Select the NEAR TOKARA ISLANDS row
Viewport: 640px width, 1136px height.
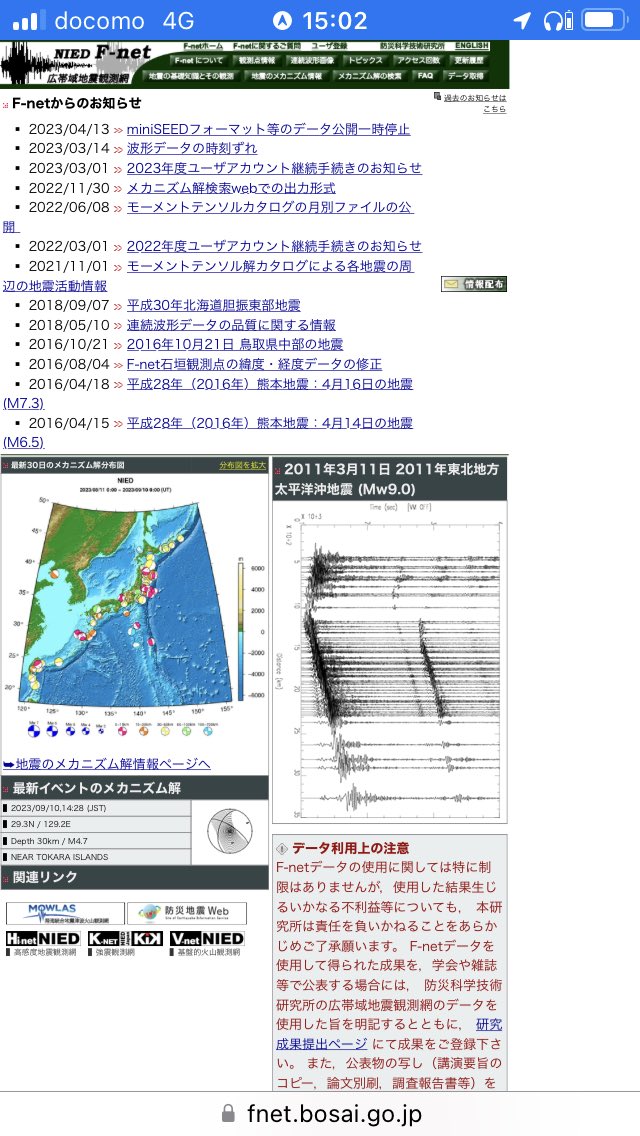coord(96,856)
